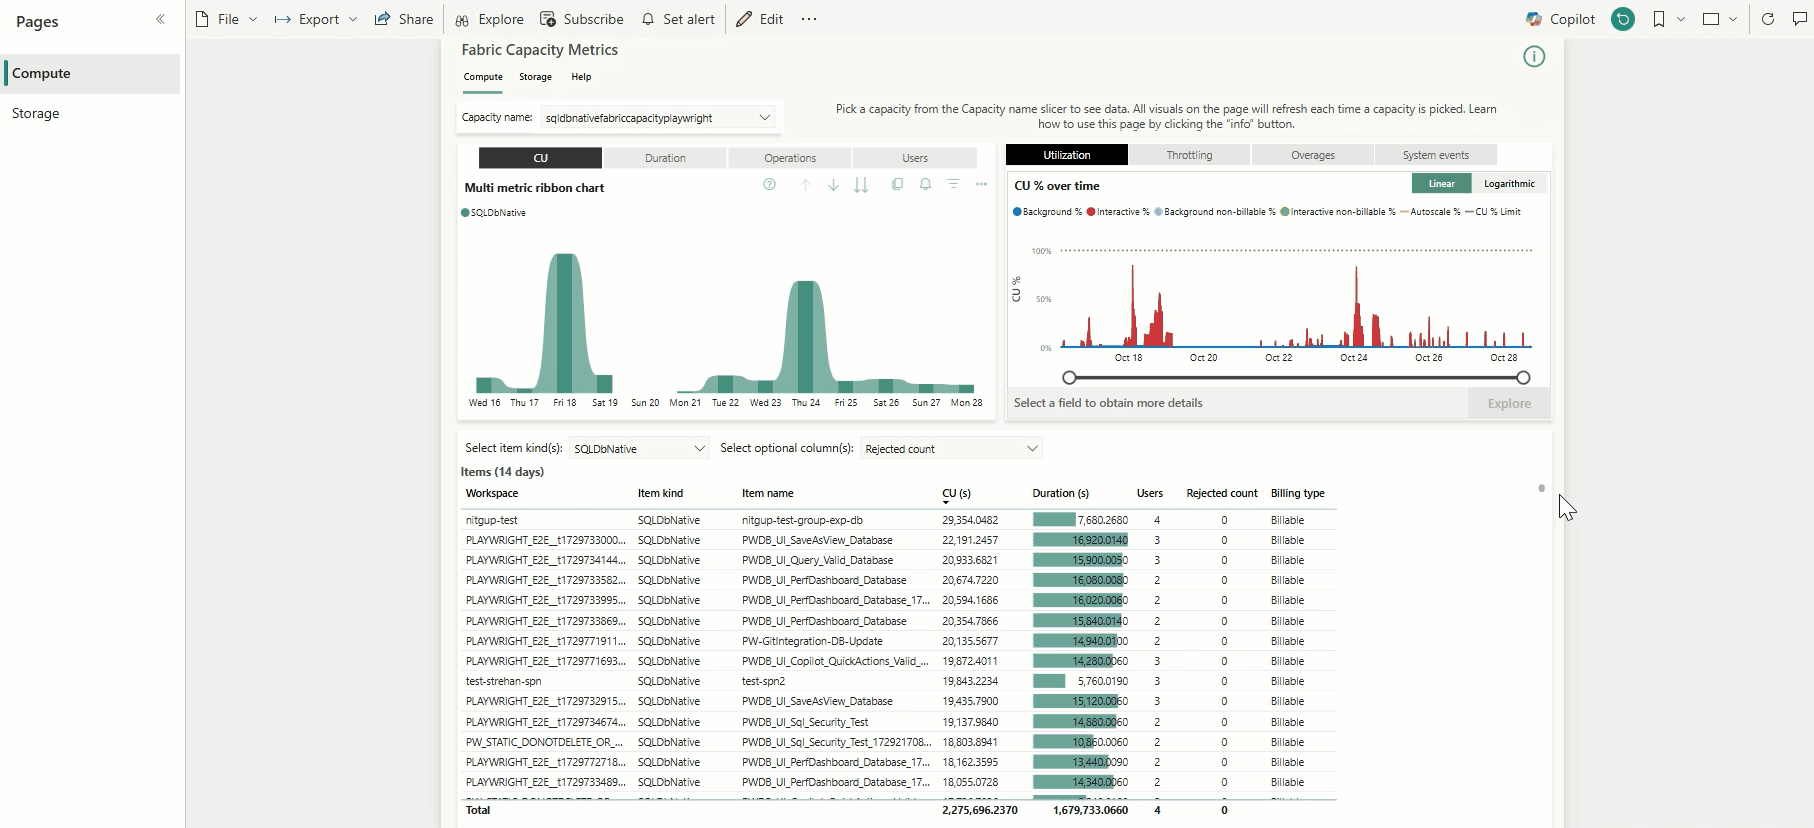
Task: Click drill down arrow icon
Action: pyautogui.click(x=833, y=185)
